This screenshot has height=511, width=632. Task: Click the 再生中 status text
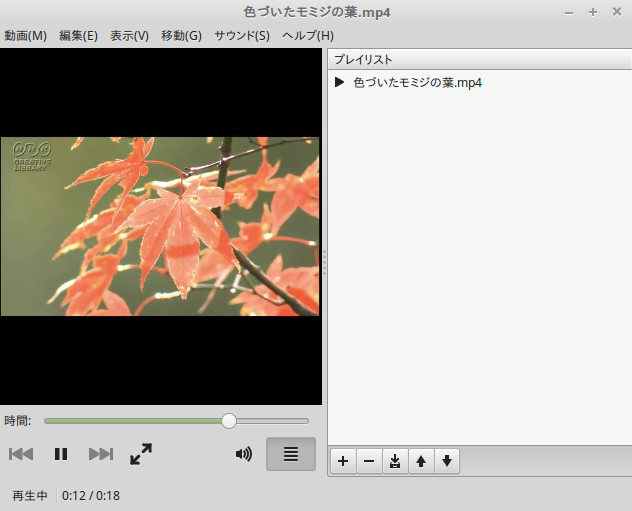tap(30, 496)
